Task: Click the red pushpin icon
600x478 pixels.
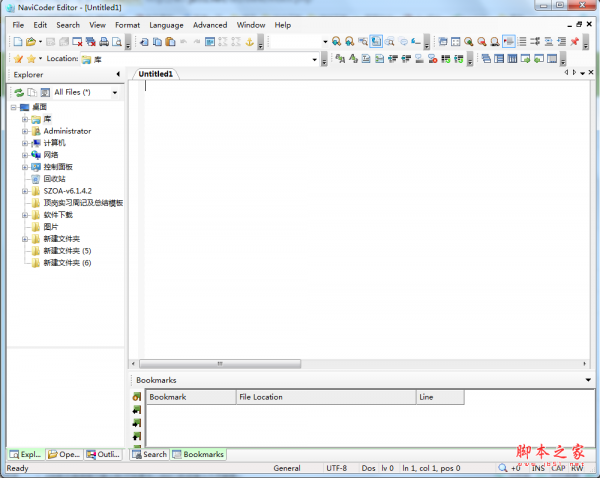Action: (574, 41)
